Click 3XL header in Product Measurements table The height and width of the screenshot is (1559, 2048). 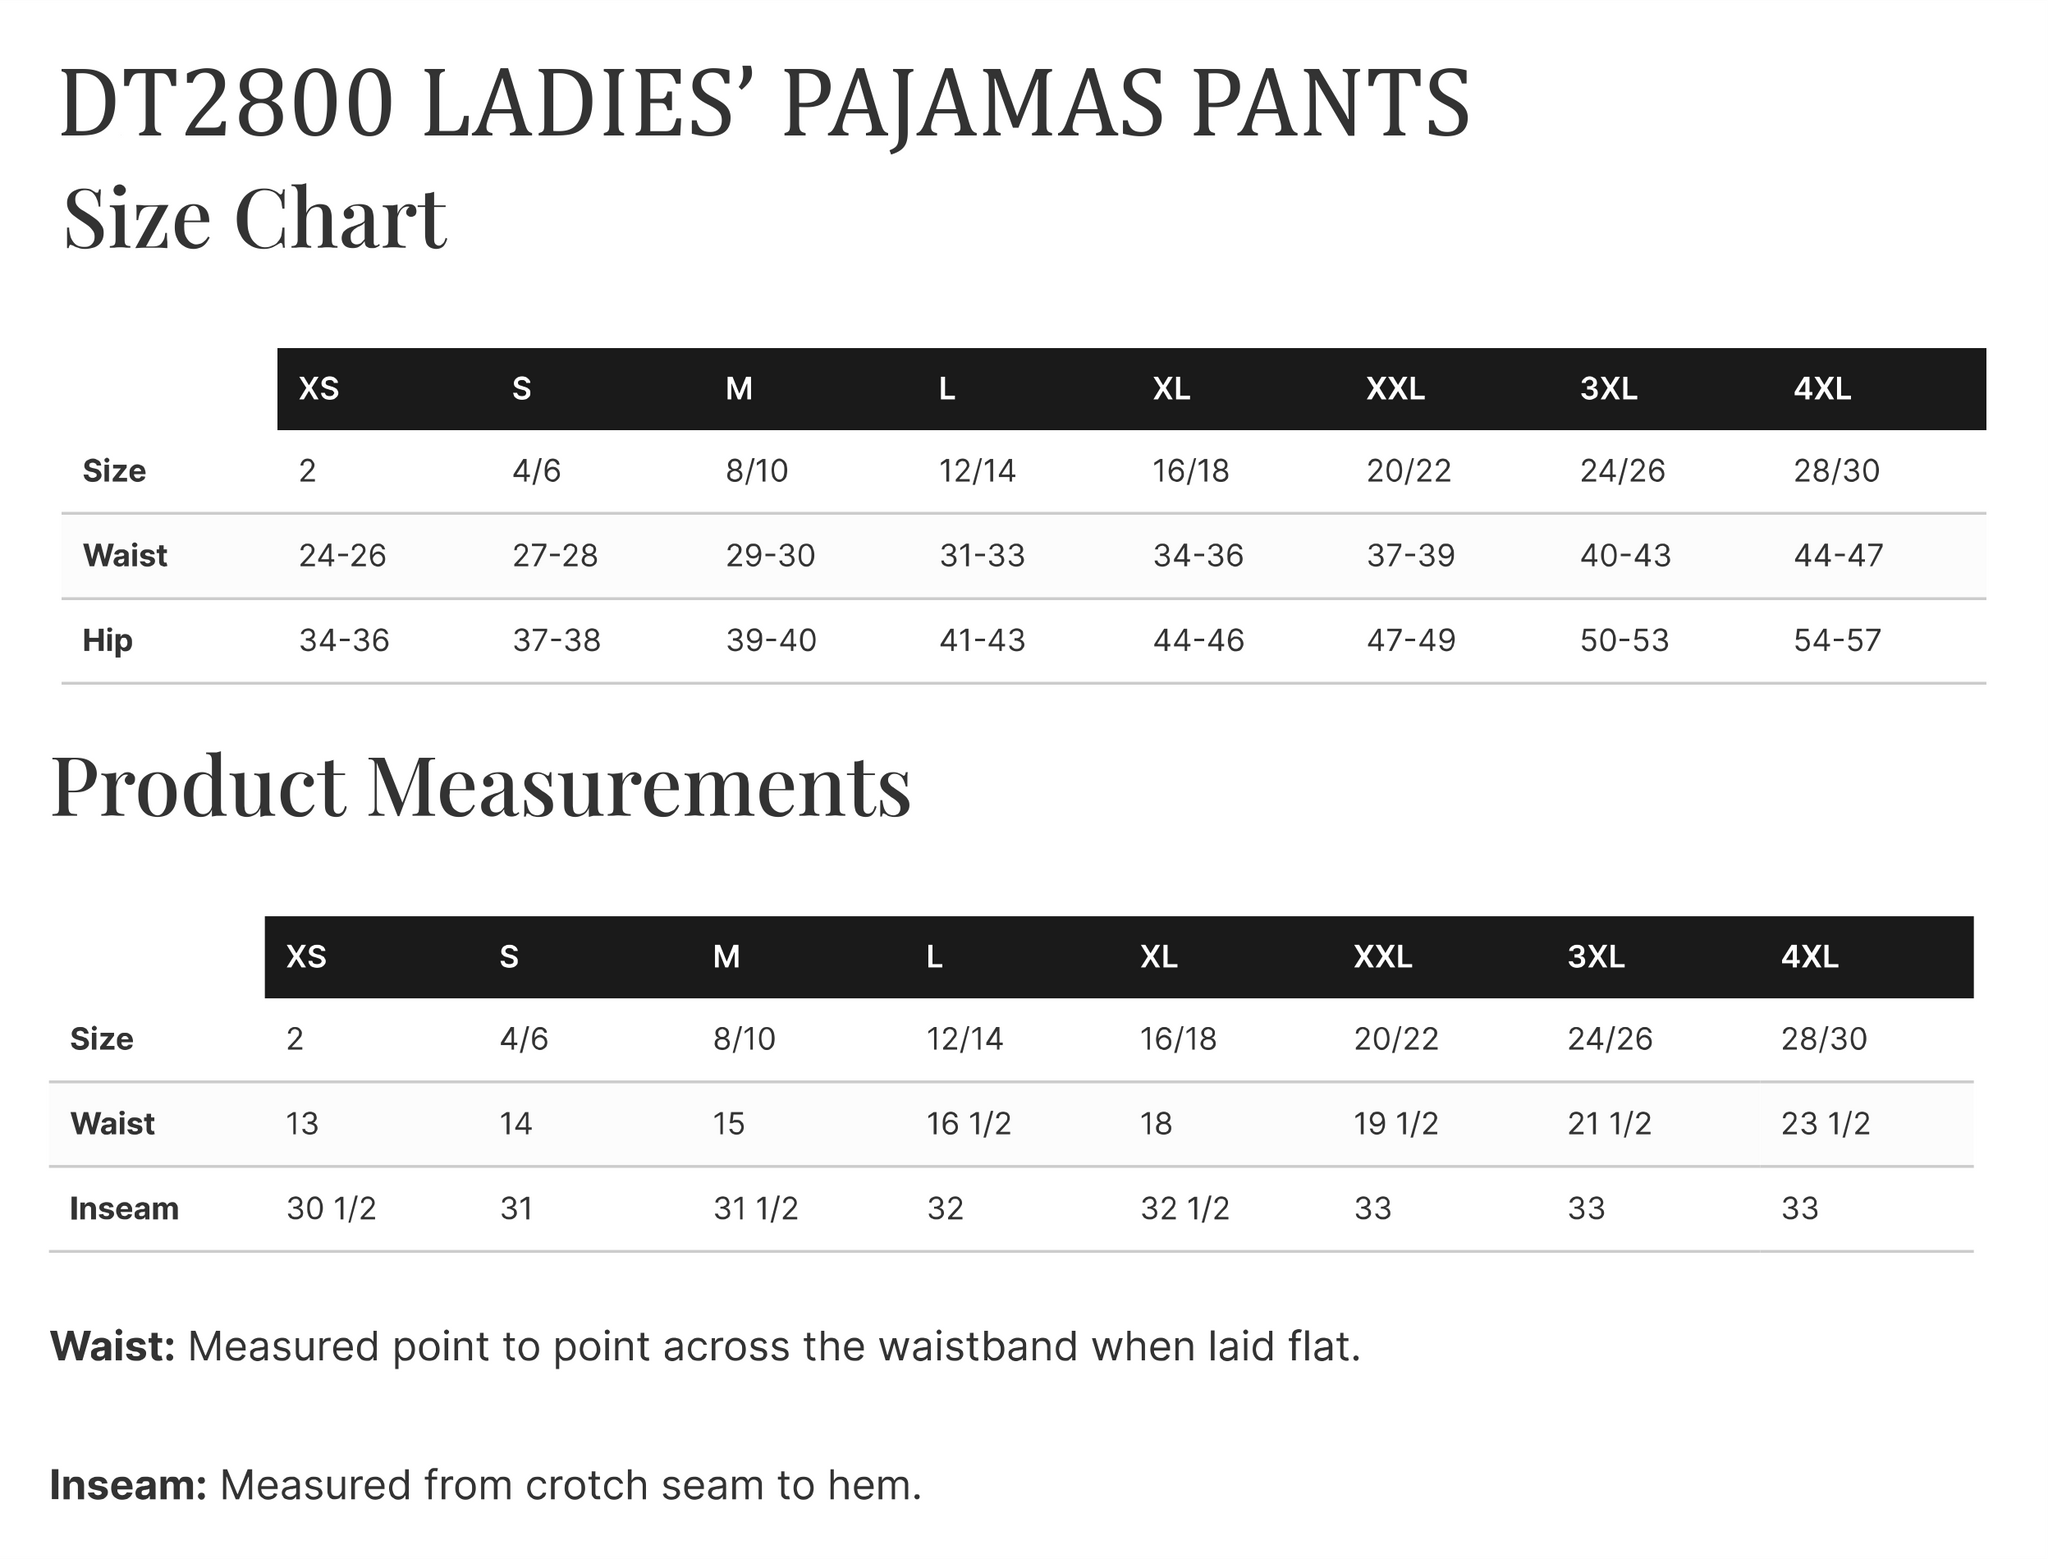(x=1596, y=957)
